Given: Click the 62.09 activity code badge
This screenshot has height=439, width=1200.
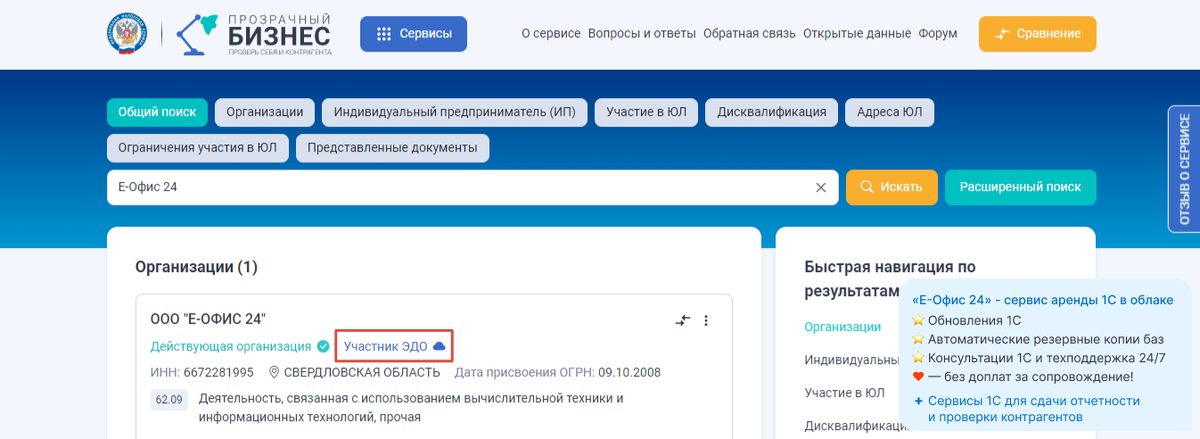Looking at the screenshot, I should [168, 400].
